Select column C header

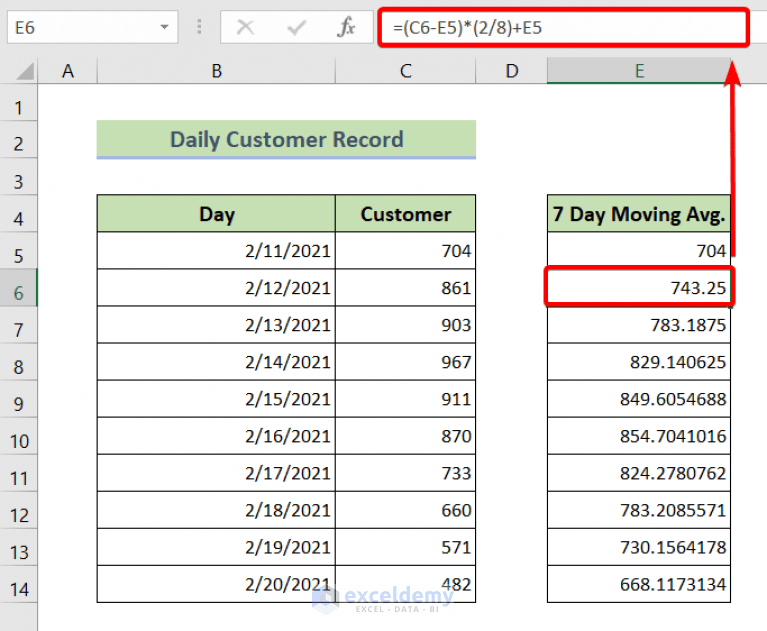406,71
